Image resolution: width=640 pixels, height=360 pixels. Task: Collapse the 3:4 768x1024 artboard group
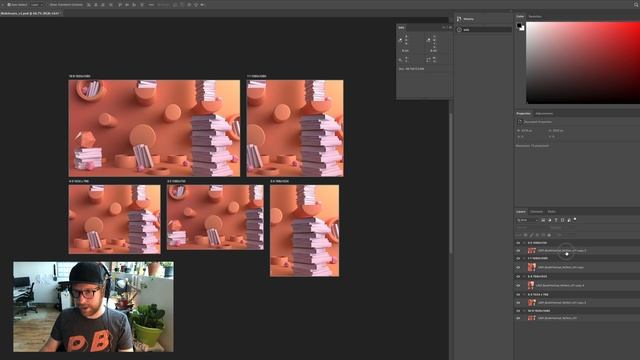pyautogui.click(x=524, y=276)
